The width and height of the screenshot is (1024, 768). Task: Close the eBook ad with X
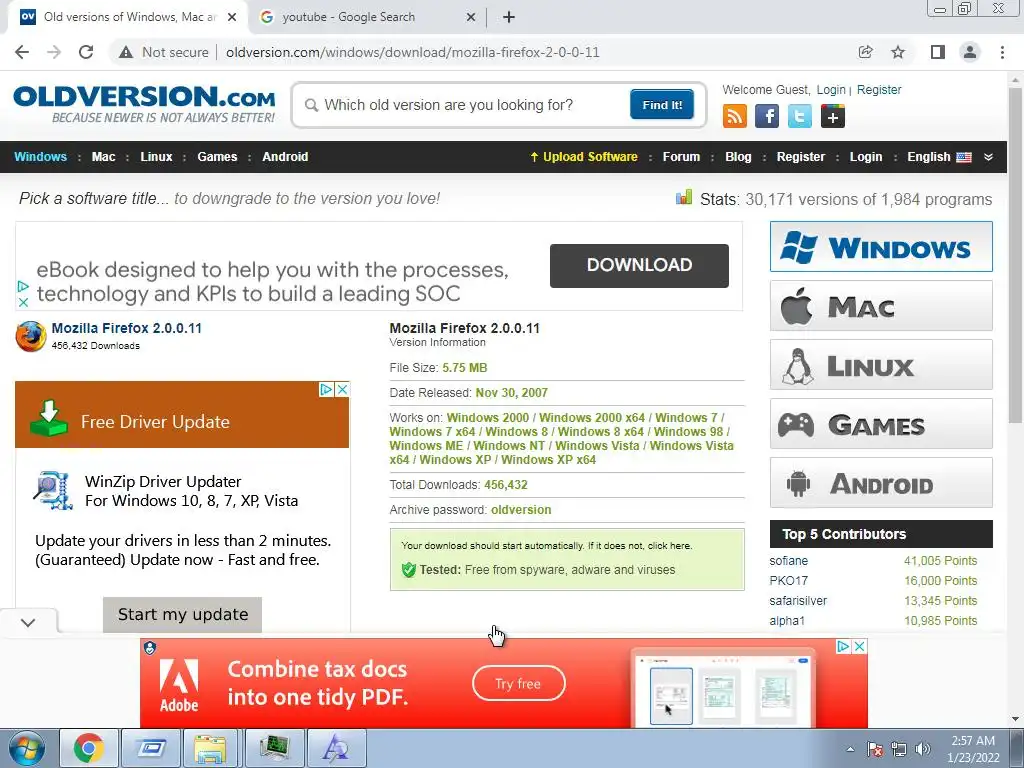tap(23, 302)
